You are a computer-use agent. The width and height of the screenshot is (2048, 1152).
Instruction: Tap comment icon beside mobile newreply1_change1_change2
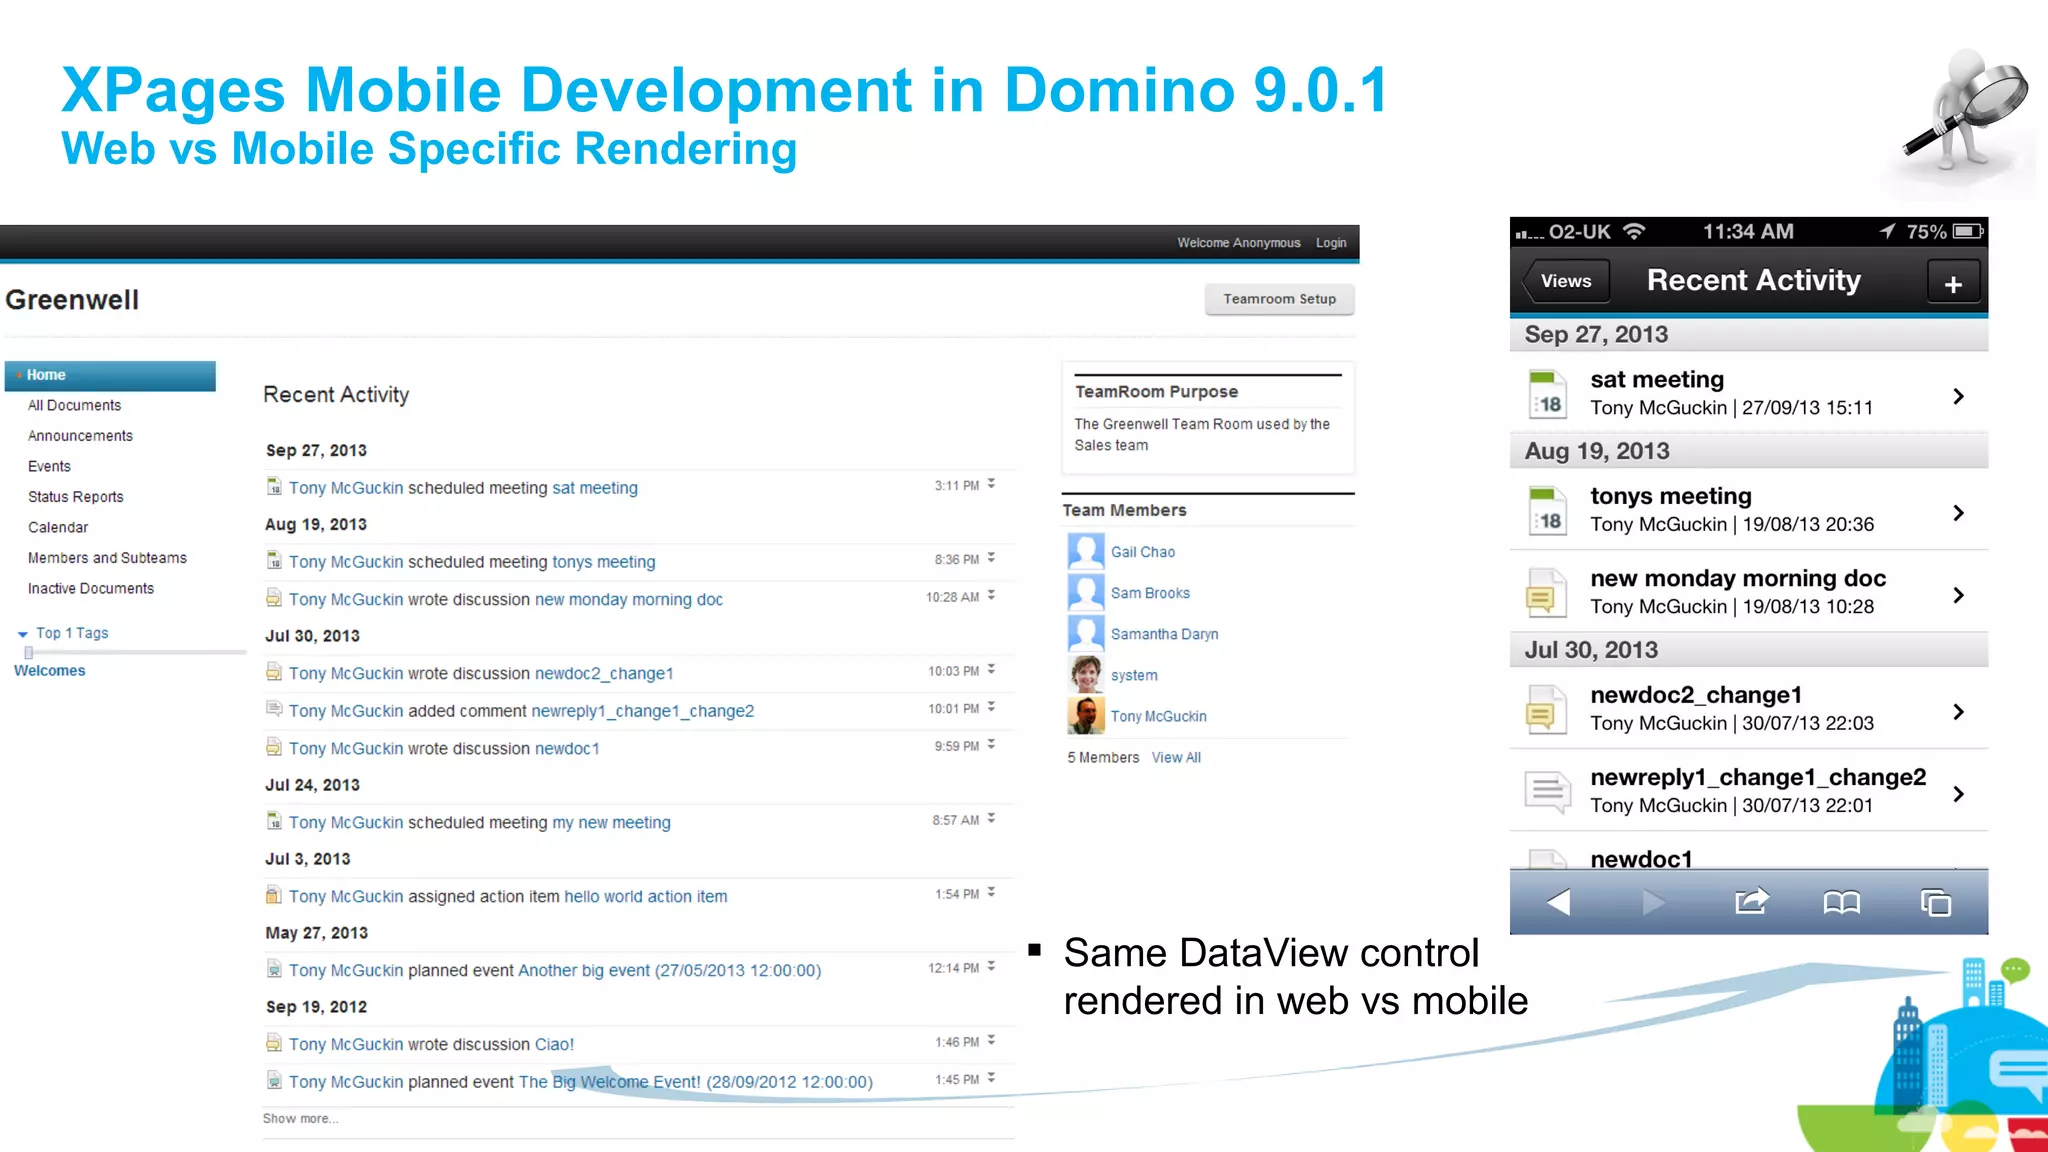(1547, 792)
